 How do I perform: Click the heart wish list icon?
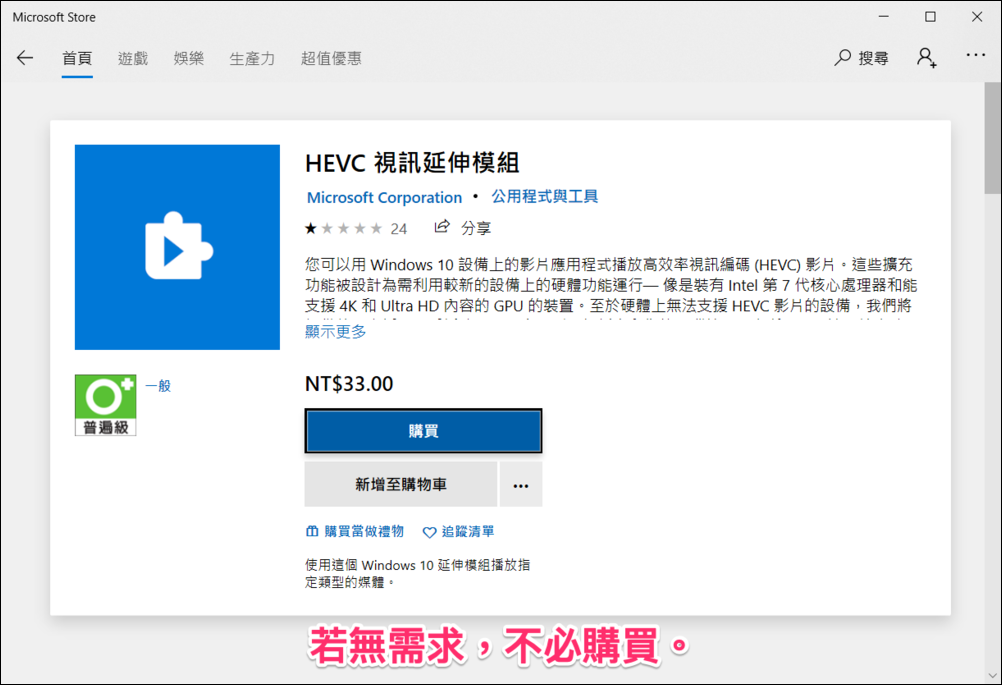[x=429, y=532]
